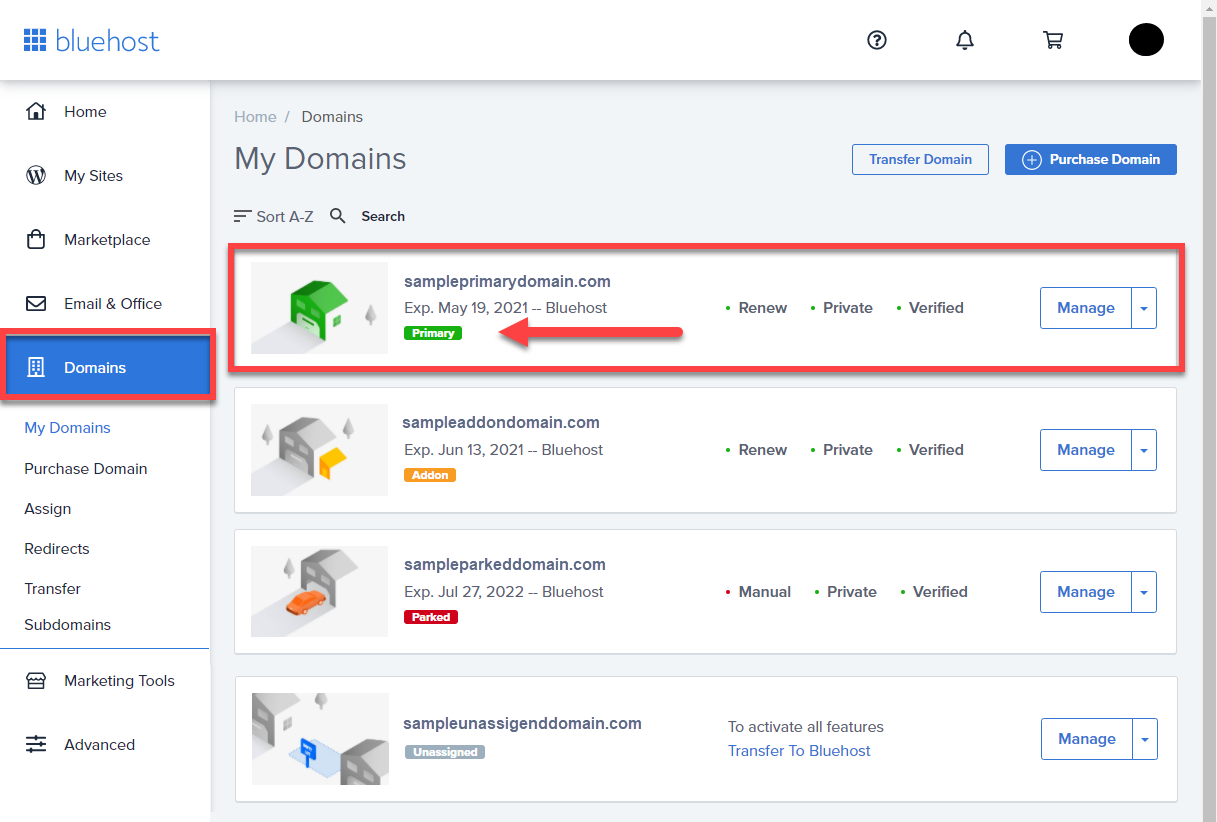Click sampleprimarydomain.com domain name
1217x822 pixels.
[x=507, y=282]
